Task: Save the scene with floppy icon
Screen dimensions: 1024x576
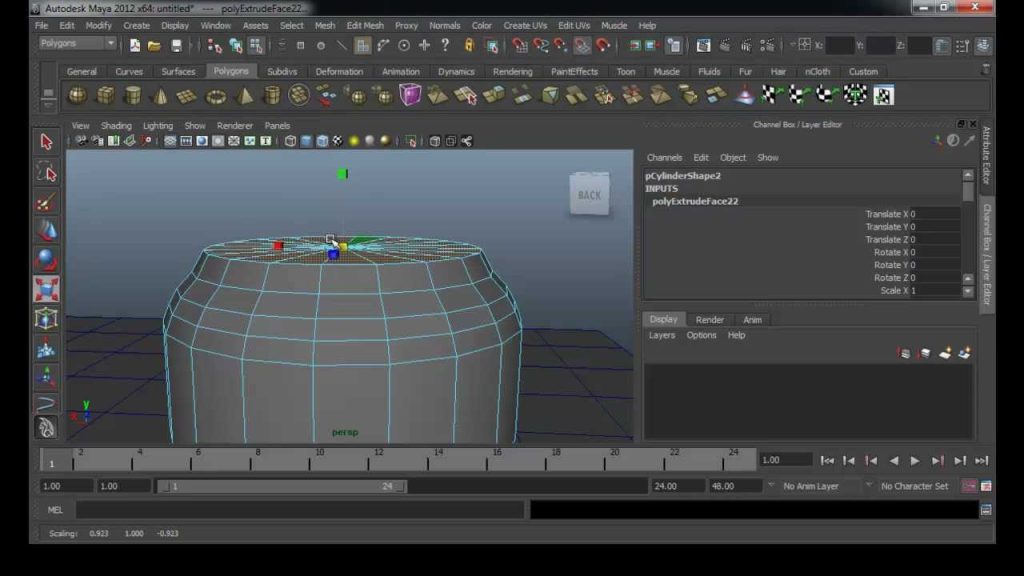Action: click(x=176, y=45)
